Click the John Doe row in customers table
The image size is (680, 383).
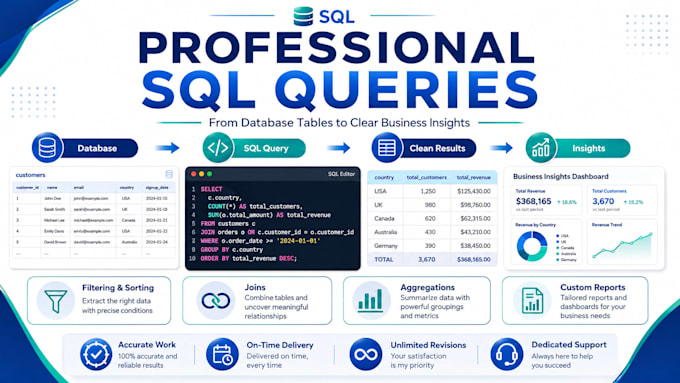pyautogui.click(x=94, y=198)
